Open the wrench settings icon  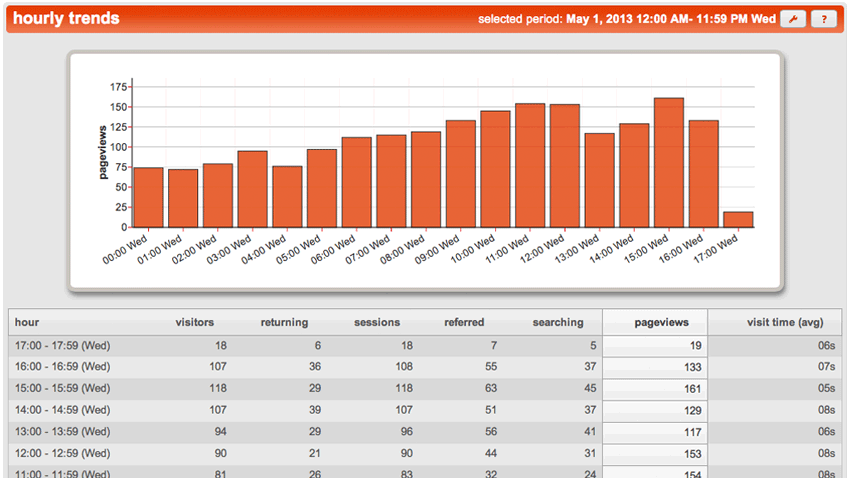792,19
